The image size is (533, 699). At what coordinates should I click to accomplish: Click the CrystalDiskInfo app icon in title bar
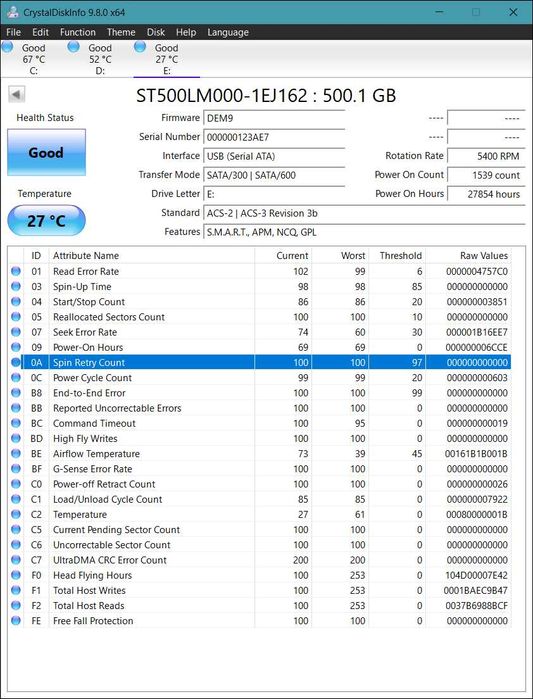point(12,12)
